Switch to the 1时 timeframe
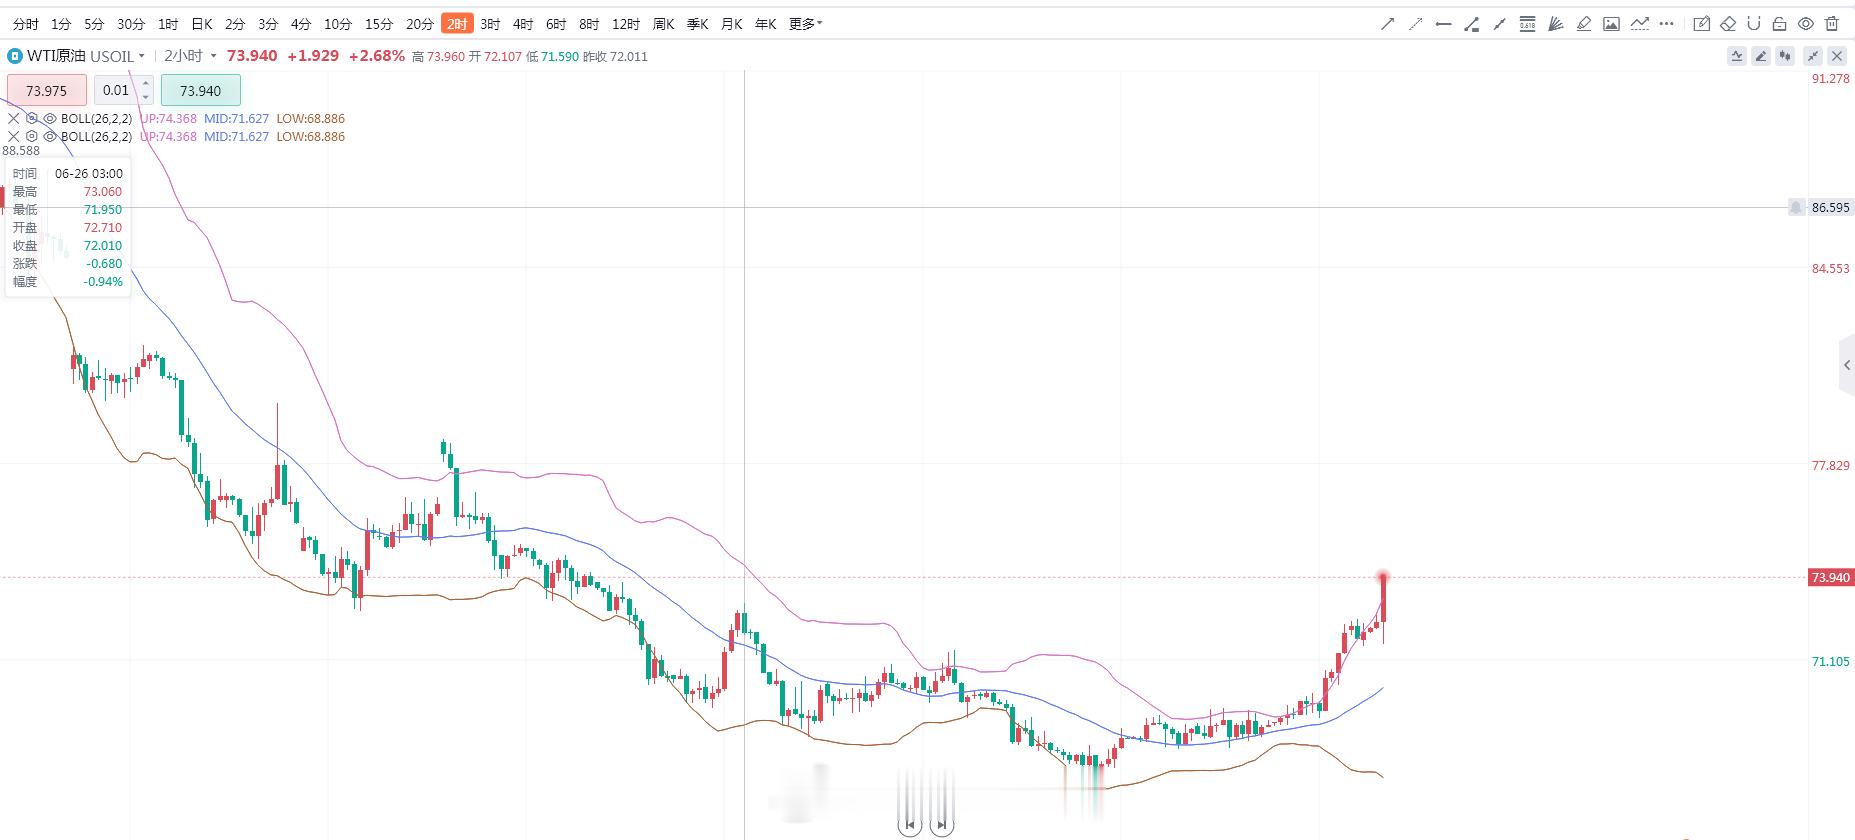This screenshot has height=840, width=1855. 168,24
